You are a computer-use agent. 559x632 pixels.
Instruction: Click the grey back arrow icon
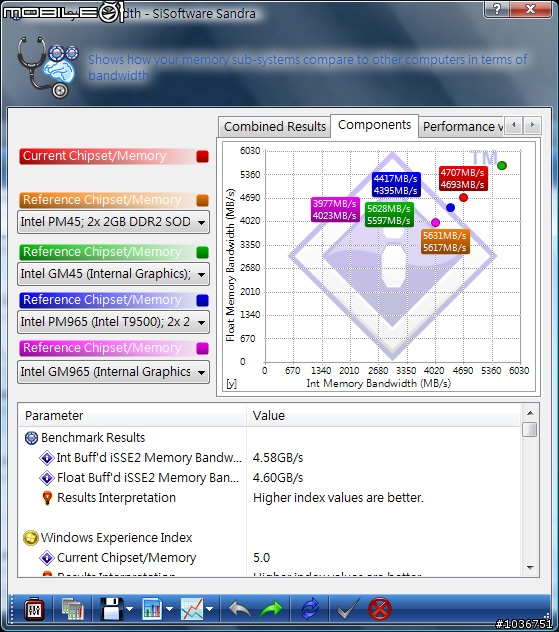click(x=240, y=609)
